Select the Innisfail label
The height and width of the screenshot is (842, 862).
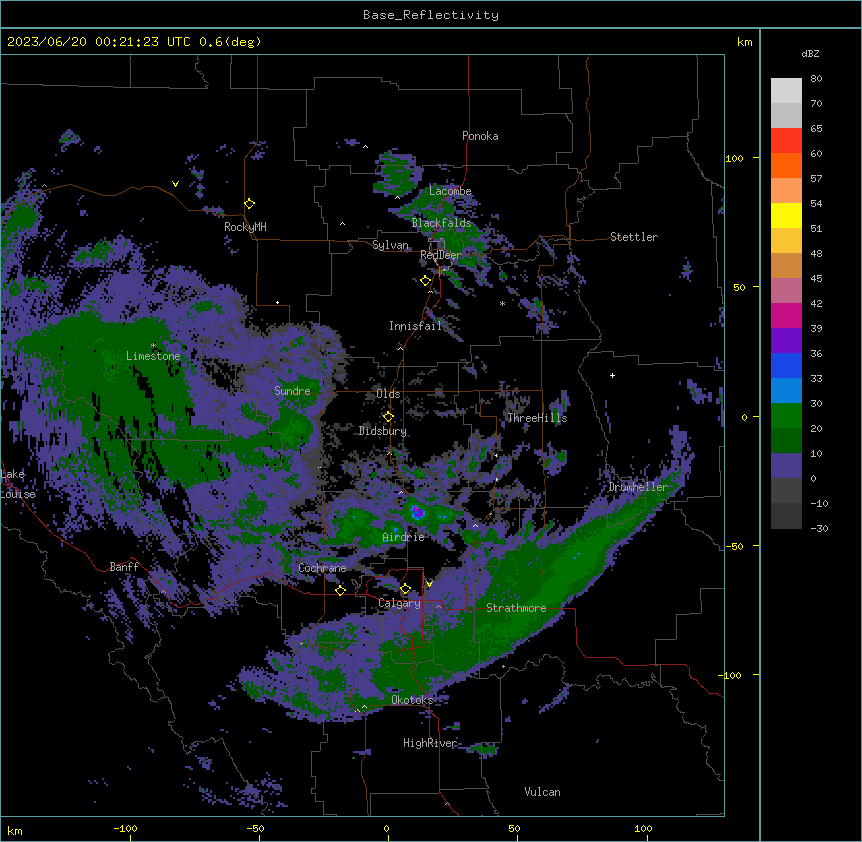pos(415,326)
